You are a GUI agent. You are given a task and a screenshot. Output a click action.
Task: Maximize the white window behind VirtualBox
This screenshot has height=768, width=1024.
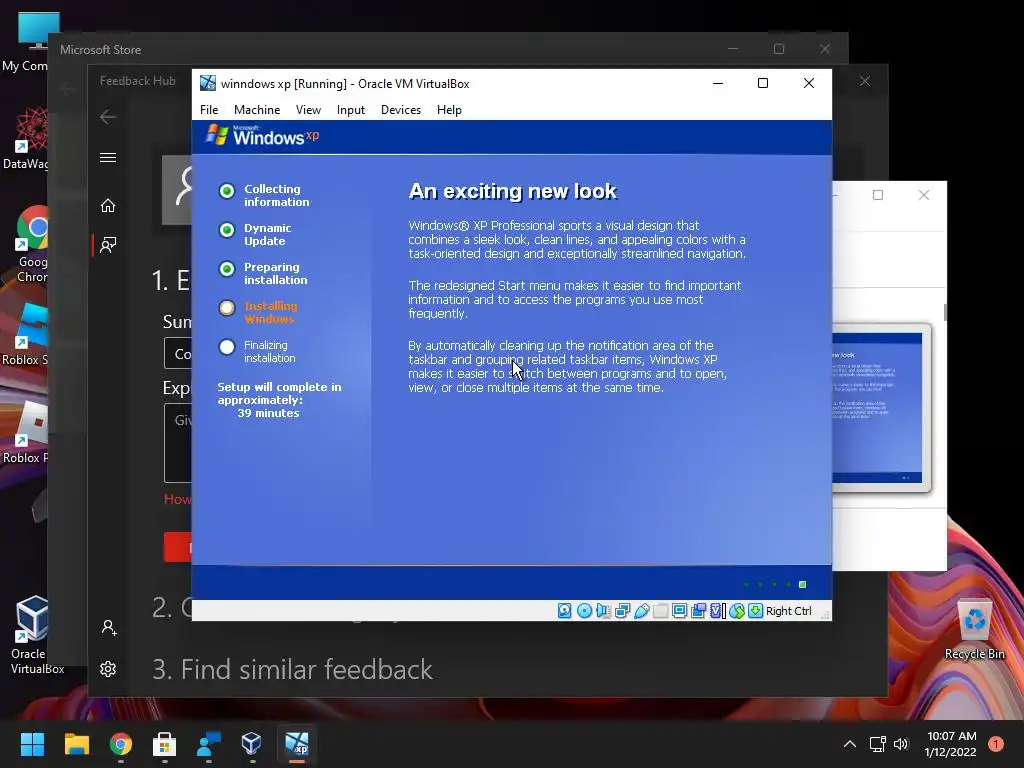click(878, 195)
